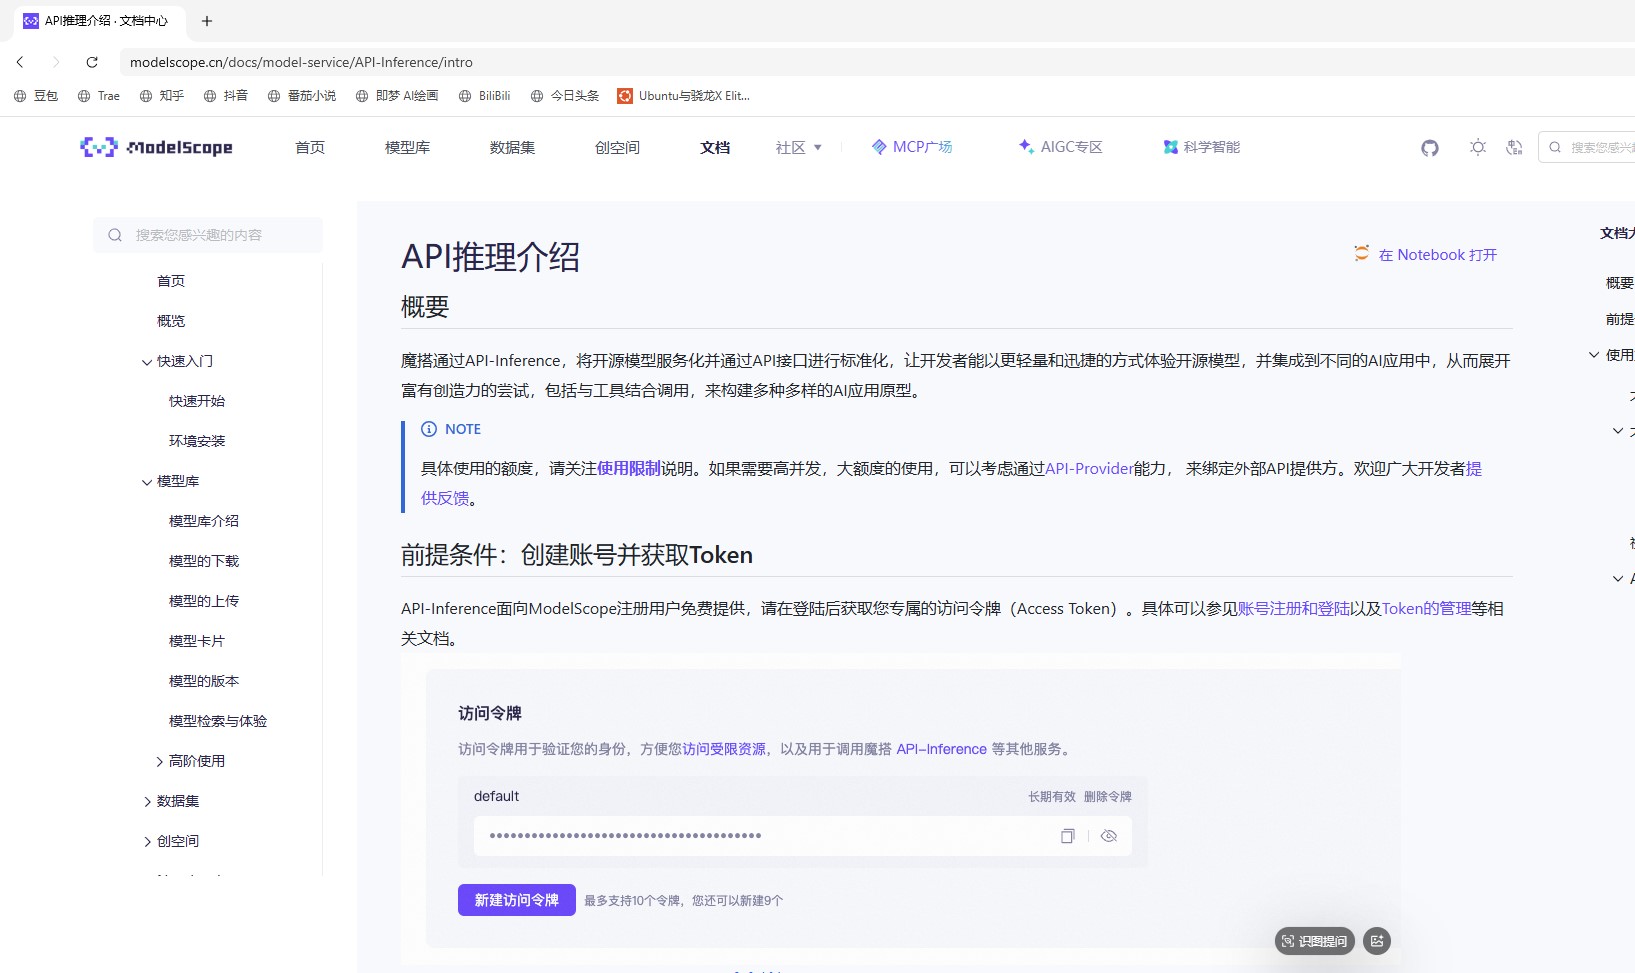The image size is (1635, 973).
Task: Open the 今日头条 bookmark
Action: (x=565, y=96)
